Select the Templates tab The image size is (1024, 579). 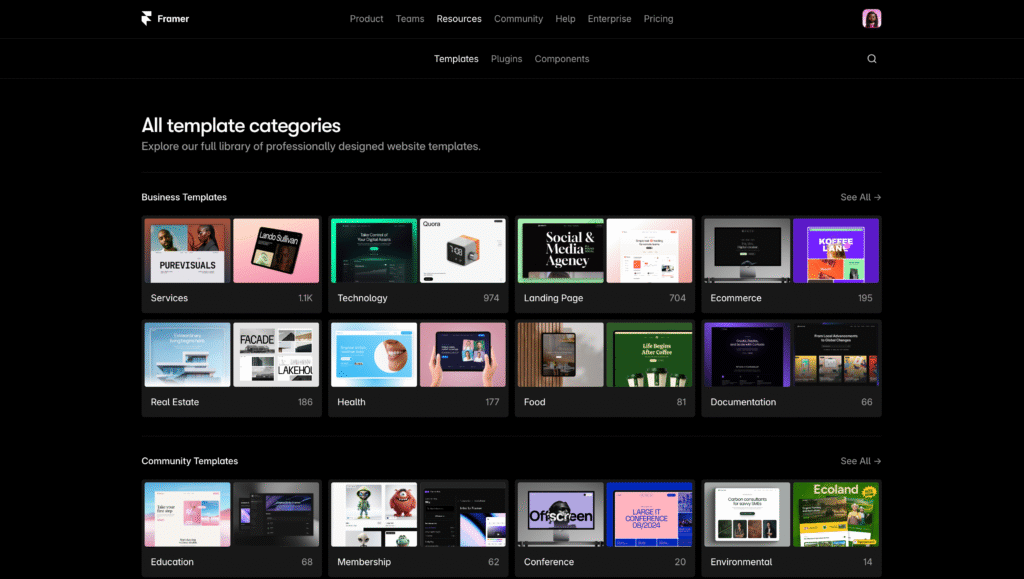click(456, 59)
